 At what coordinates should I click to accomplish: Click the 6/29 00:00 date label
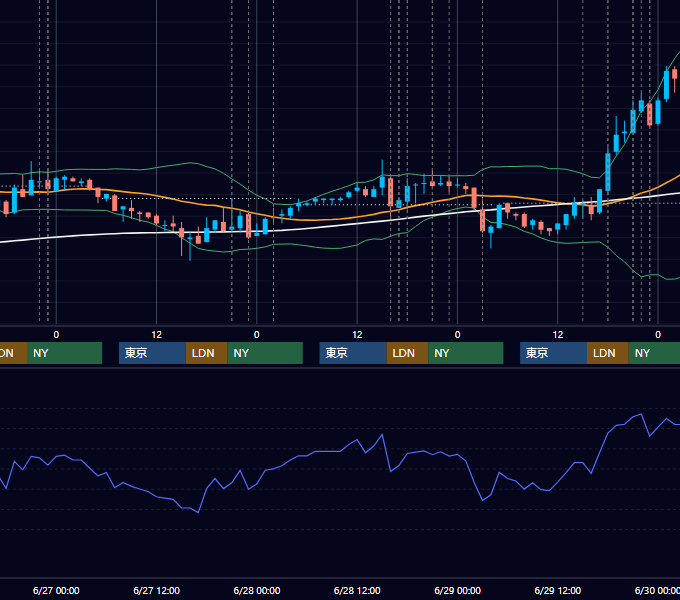pos(458,590)
